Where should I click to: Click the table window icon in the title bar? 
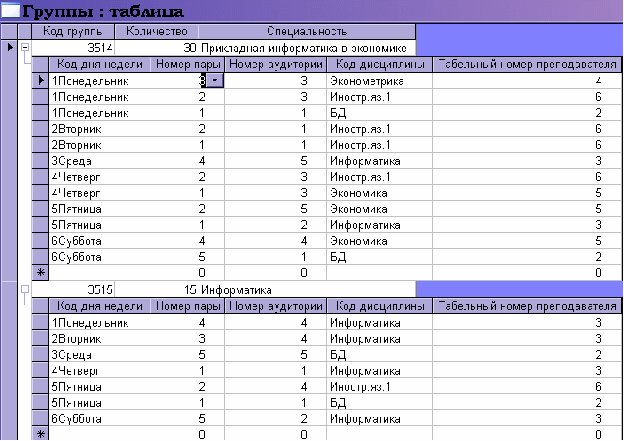click(x=10, y=11)
